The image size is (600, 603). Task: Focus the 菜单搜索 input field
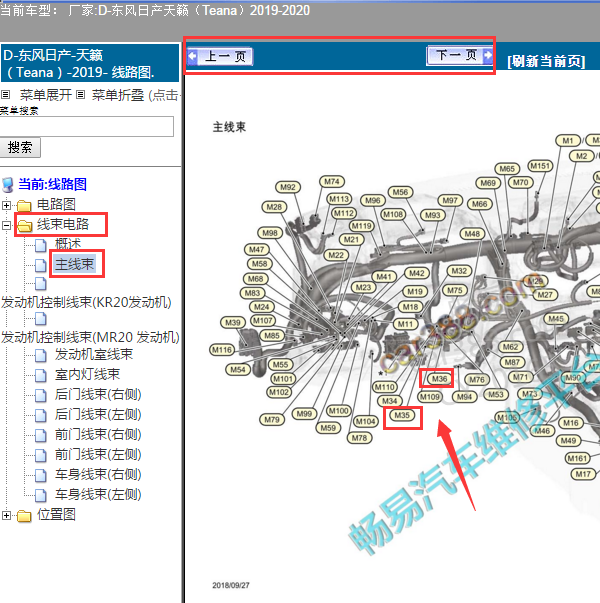87,126
